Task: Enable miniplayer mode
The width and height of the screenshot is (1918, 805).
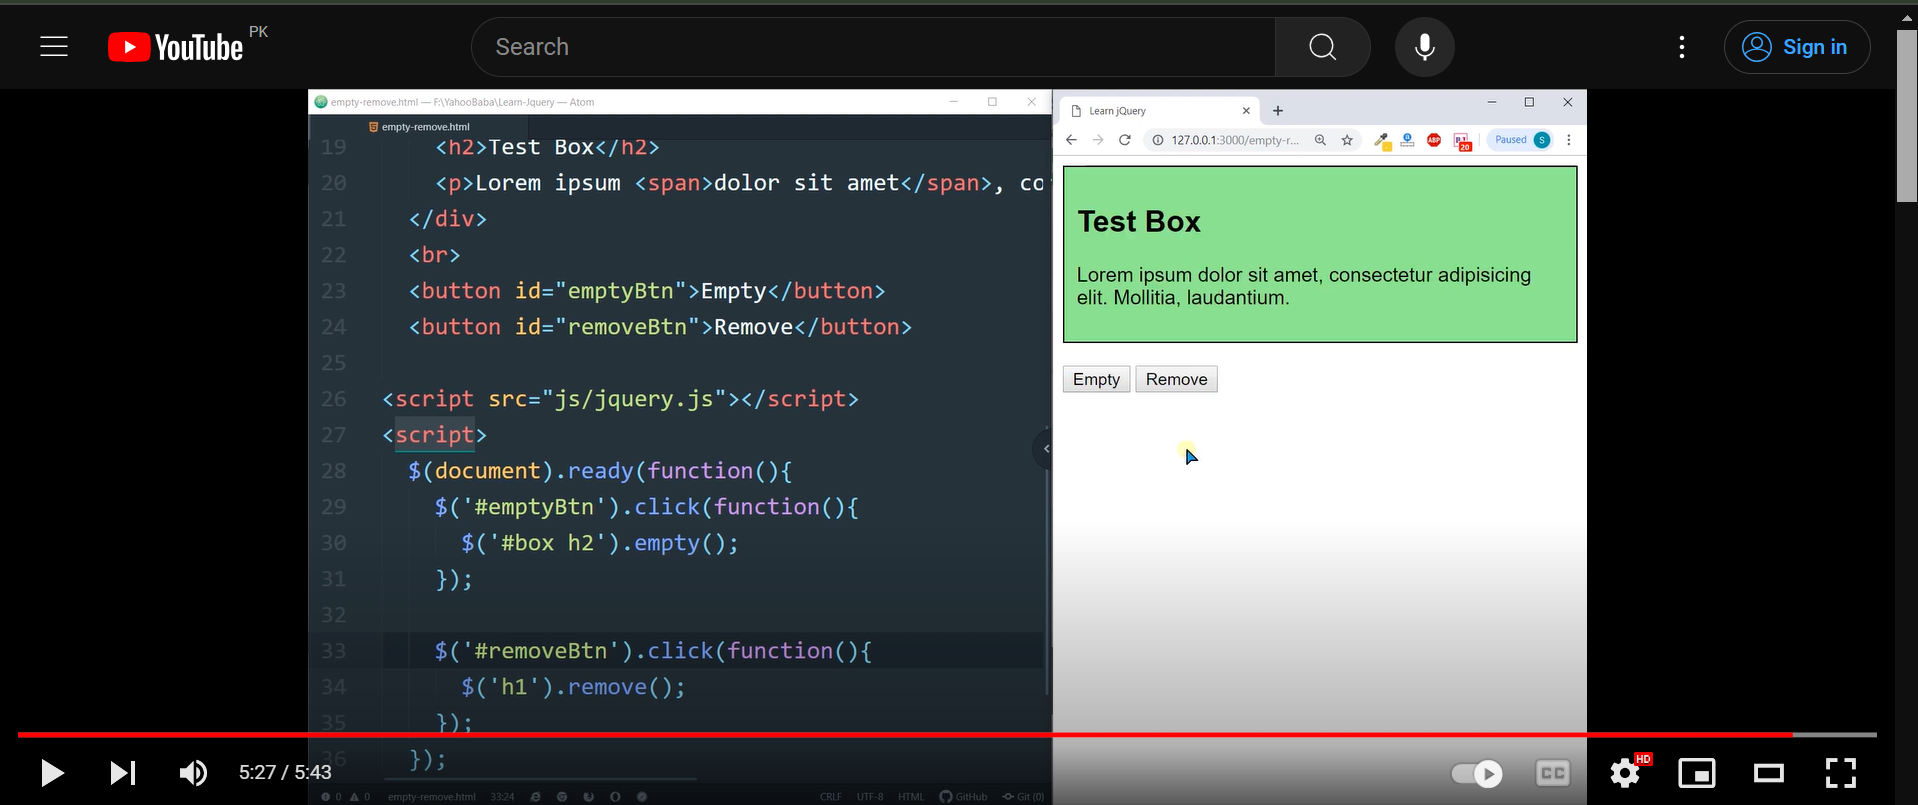Action: point(1697,773)
